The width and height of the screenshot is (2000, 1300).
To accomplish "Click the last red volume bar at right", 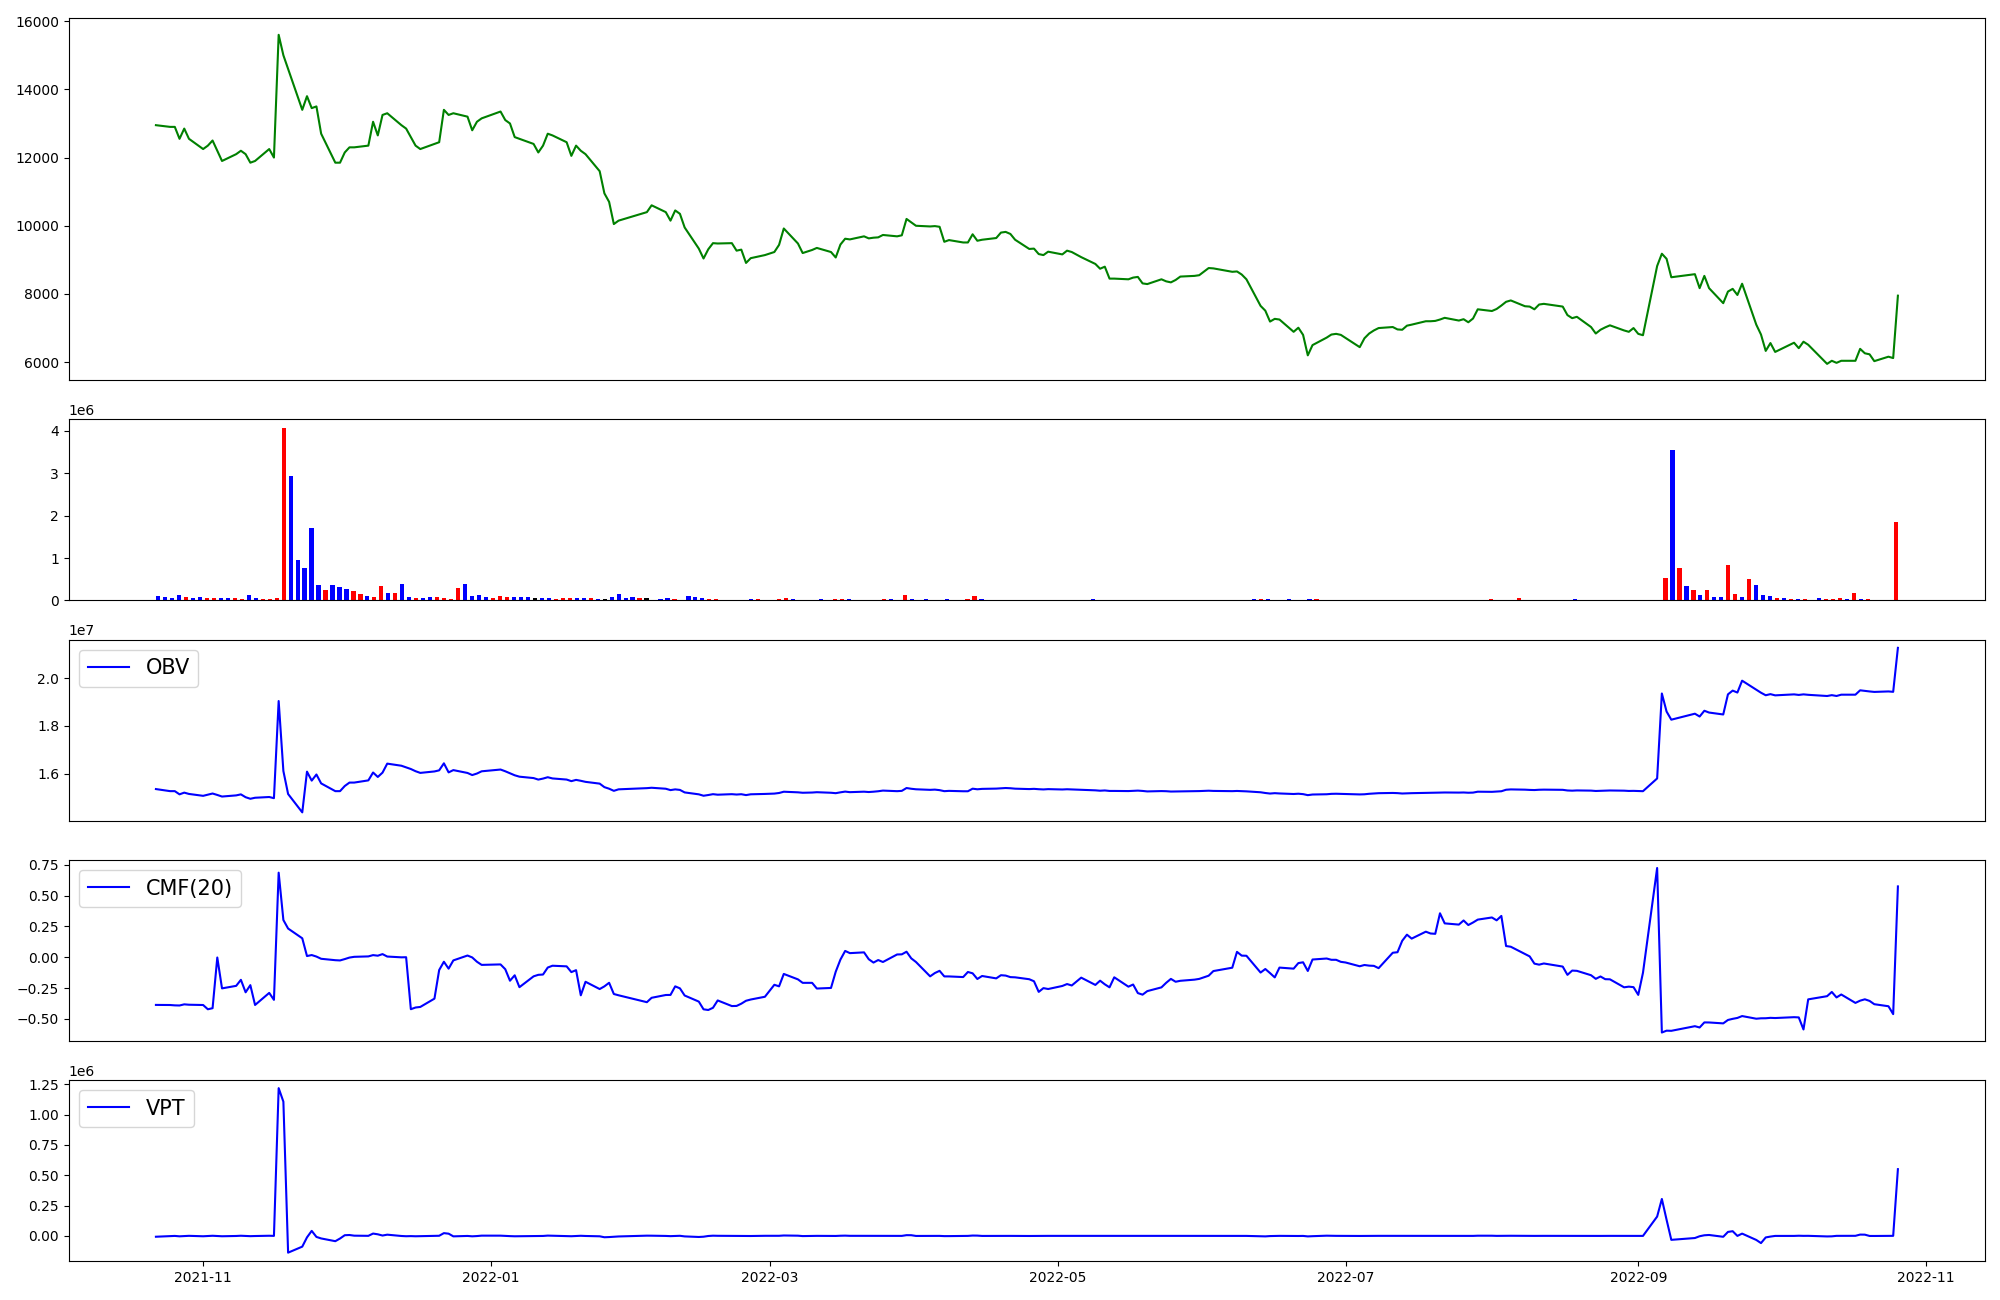I will tap(1895, 561).
